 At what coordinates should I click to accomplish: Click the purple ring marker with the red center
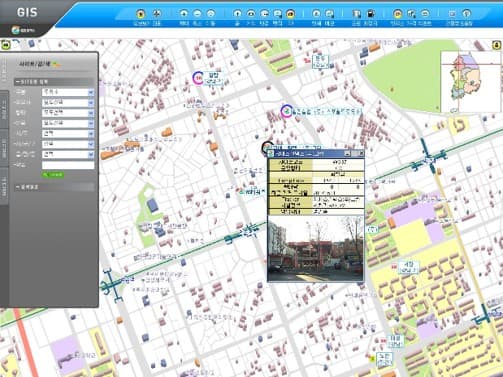point(198,78)
